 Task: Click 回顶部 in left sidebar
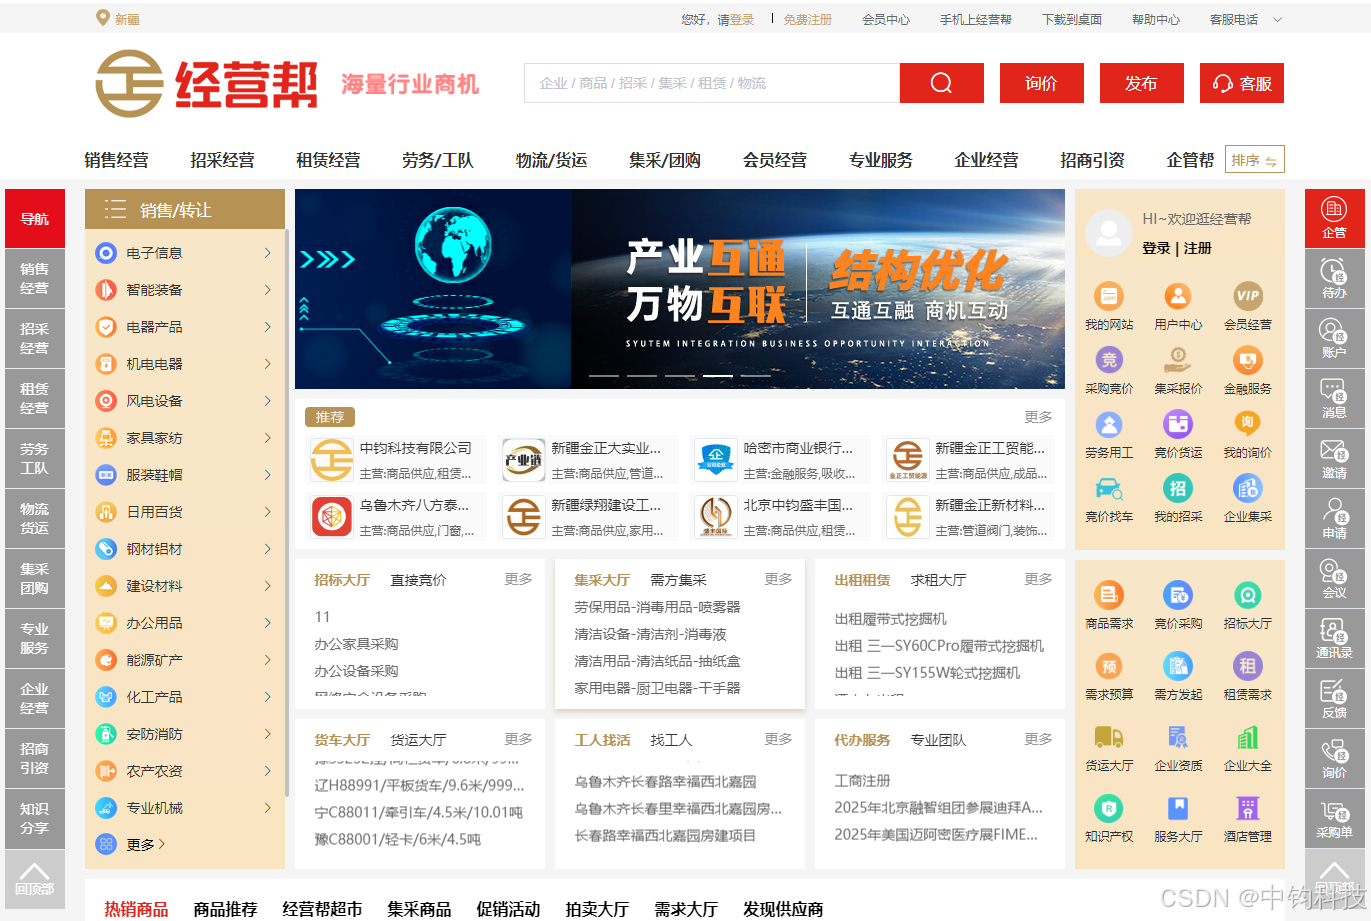34,877
